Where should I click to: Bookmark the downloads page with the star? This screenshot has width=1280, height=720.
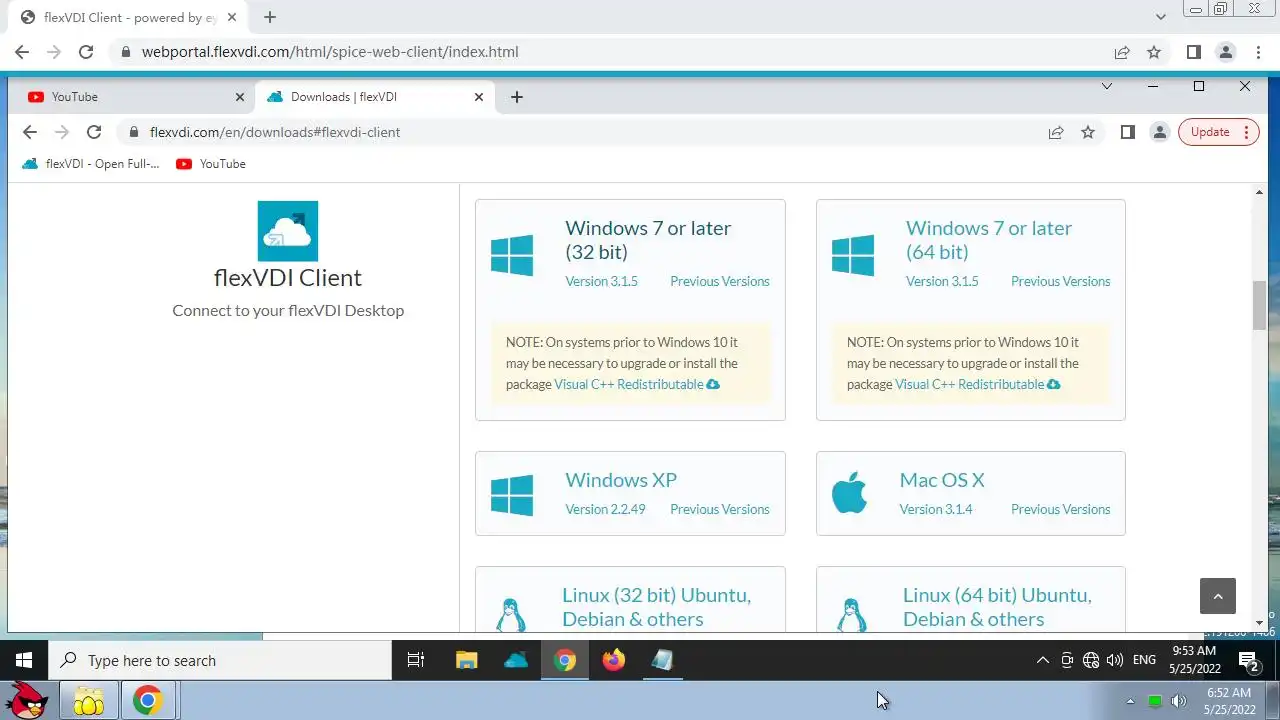[x=1088, y=132]
